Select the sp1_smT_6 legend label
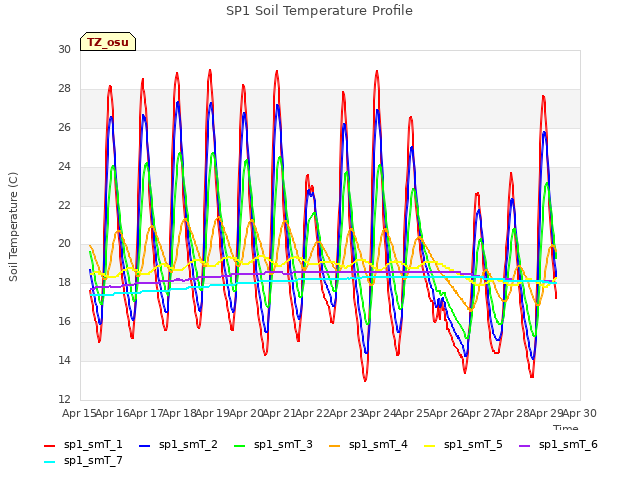Image resolution: width=640 pixels, height=480 pixels. [x=568, y=445]
